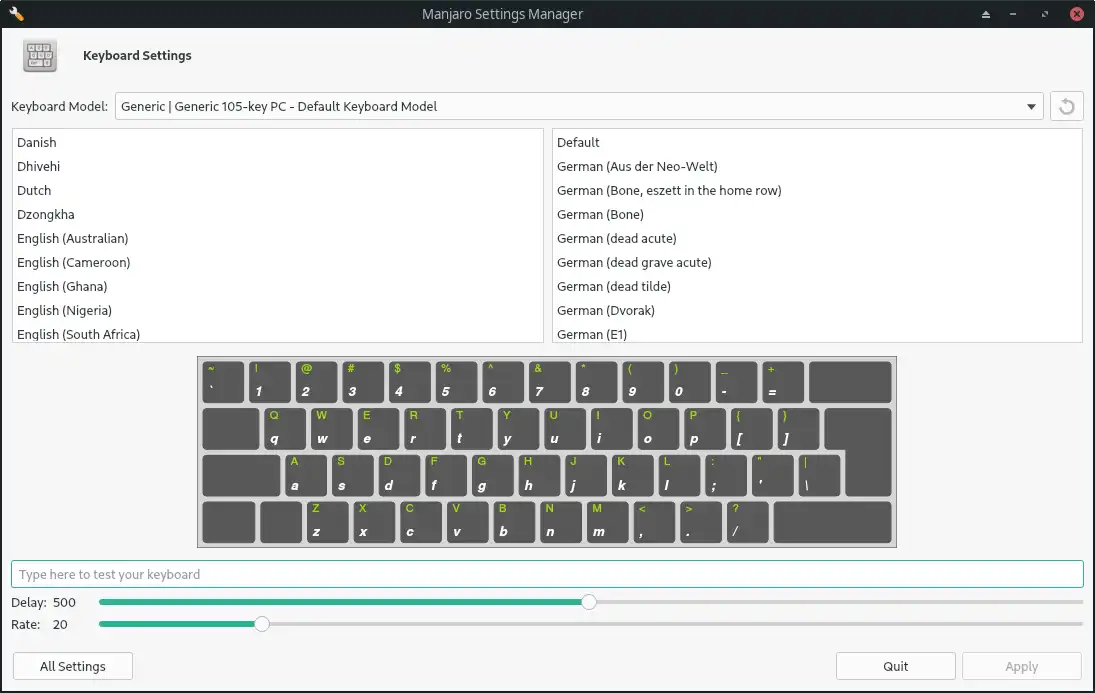Open the Keyboard Model dropdown
The height and width of the screenshot is (693, 1095).
(x=578, y=106)
